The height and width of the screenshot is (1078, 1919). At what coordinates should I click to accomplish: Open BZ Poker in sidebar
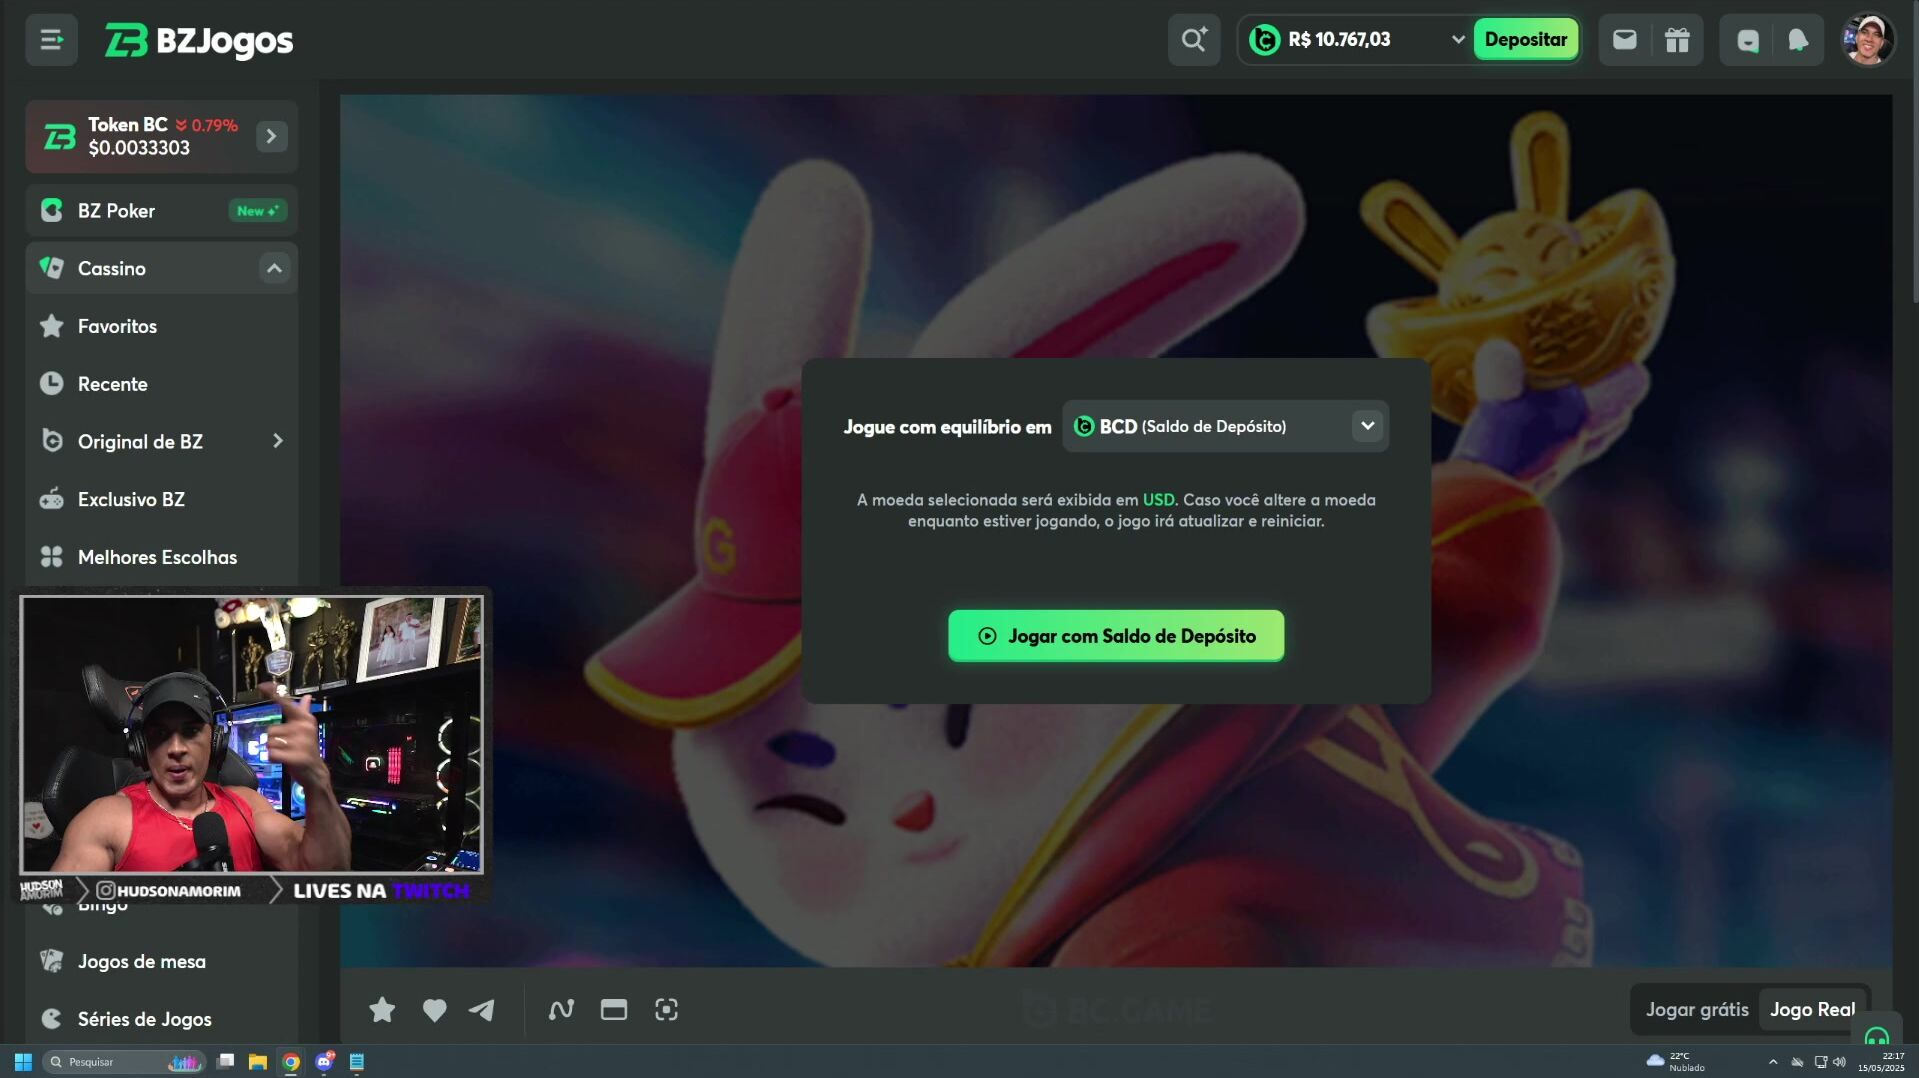point(162,211)
